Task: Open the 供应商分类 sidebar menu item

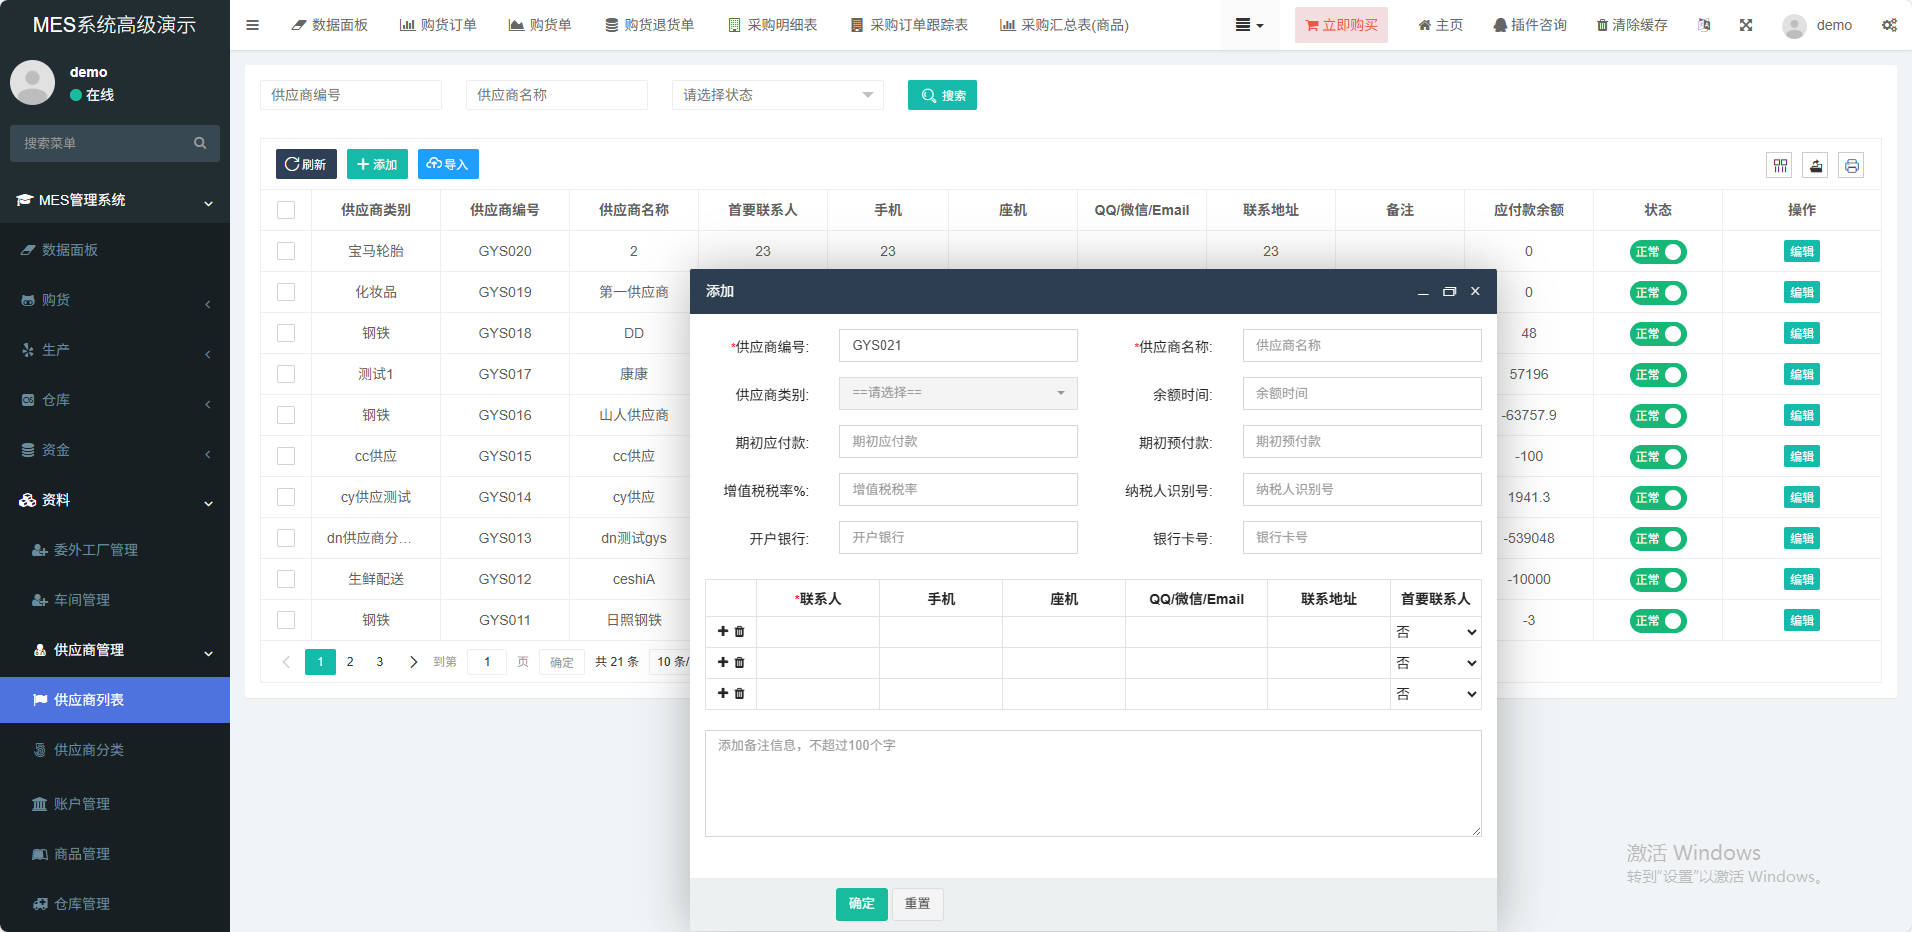Action: click(89, 750)
